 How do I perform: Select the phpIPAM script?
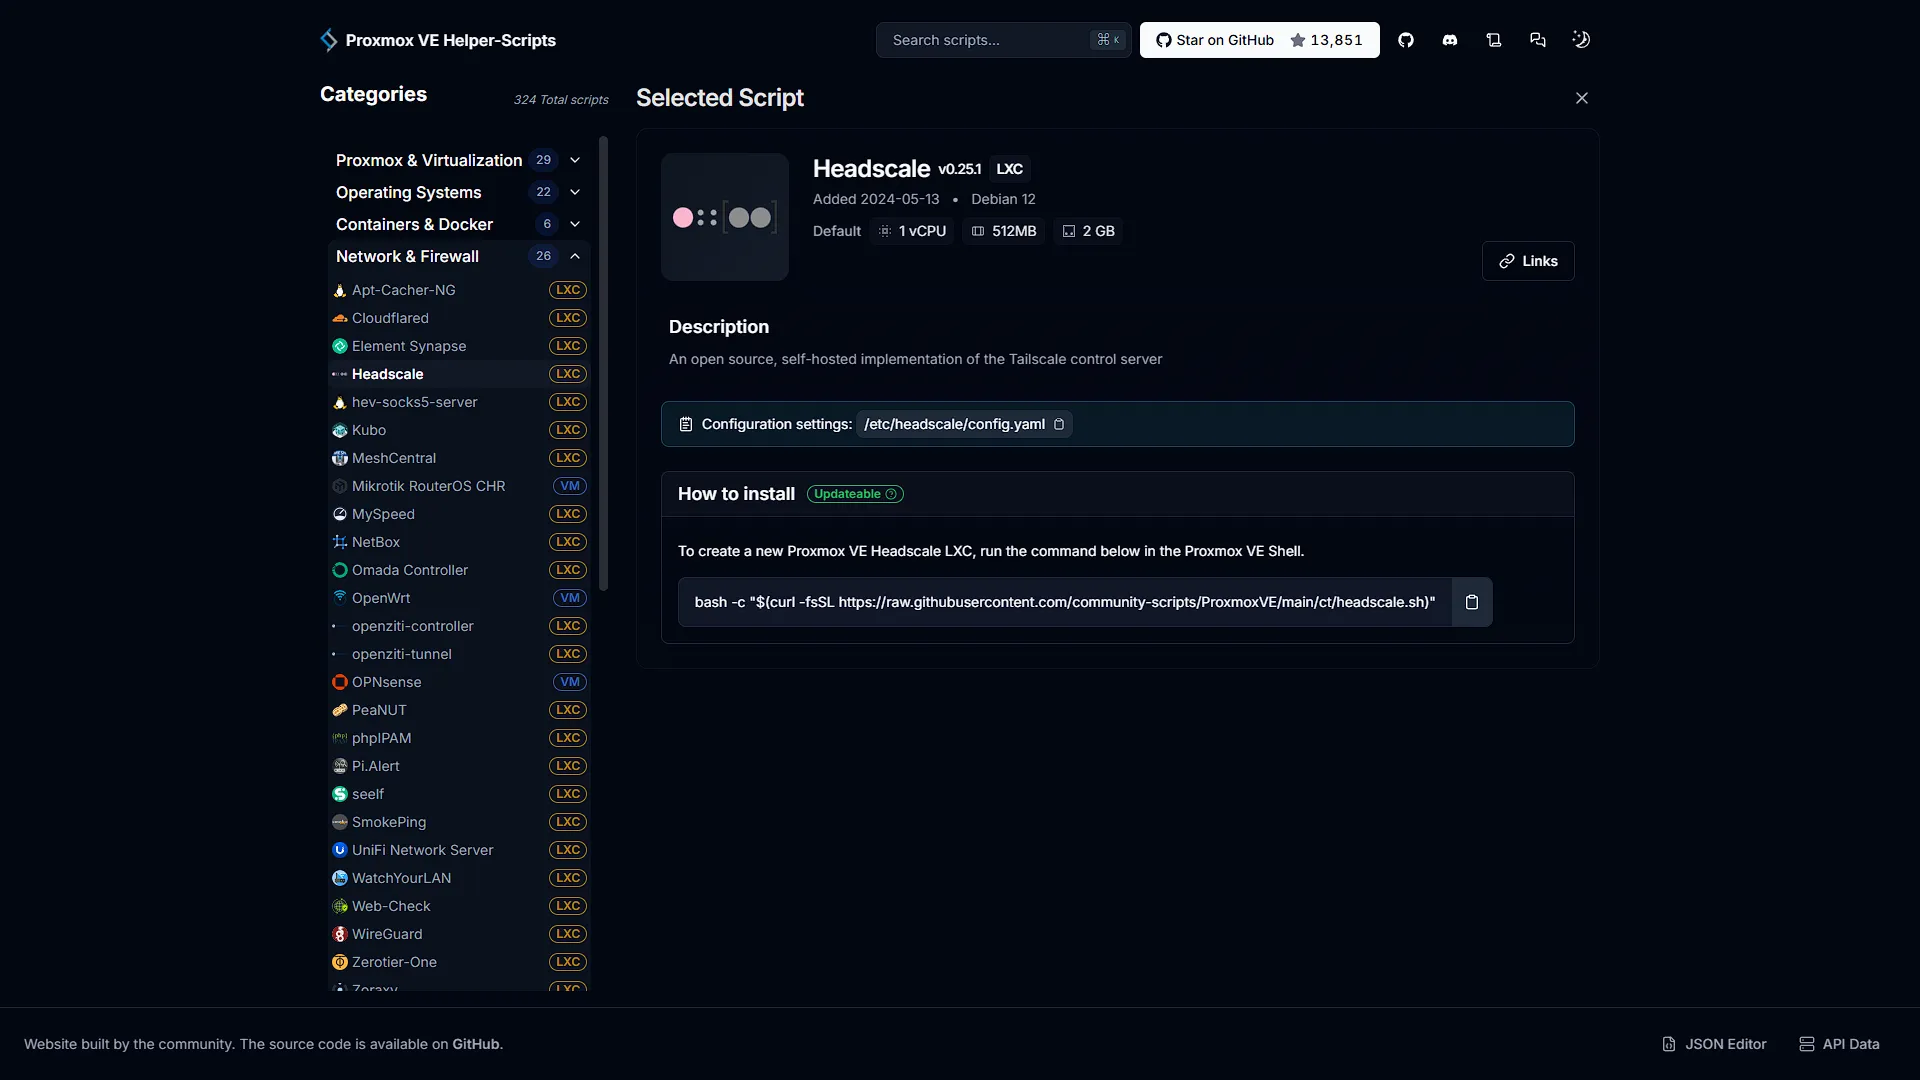point(460,738)
